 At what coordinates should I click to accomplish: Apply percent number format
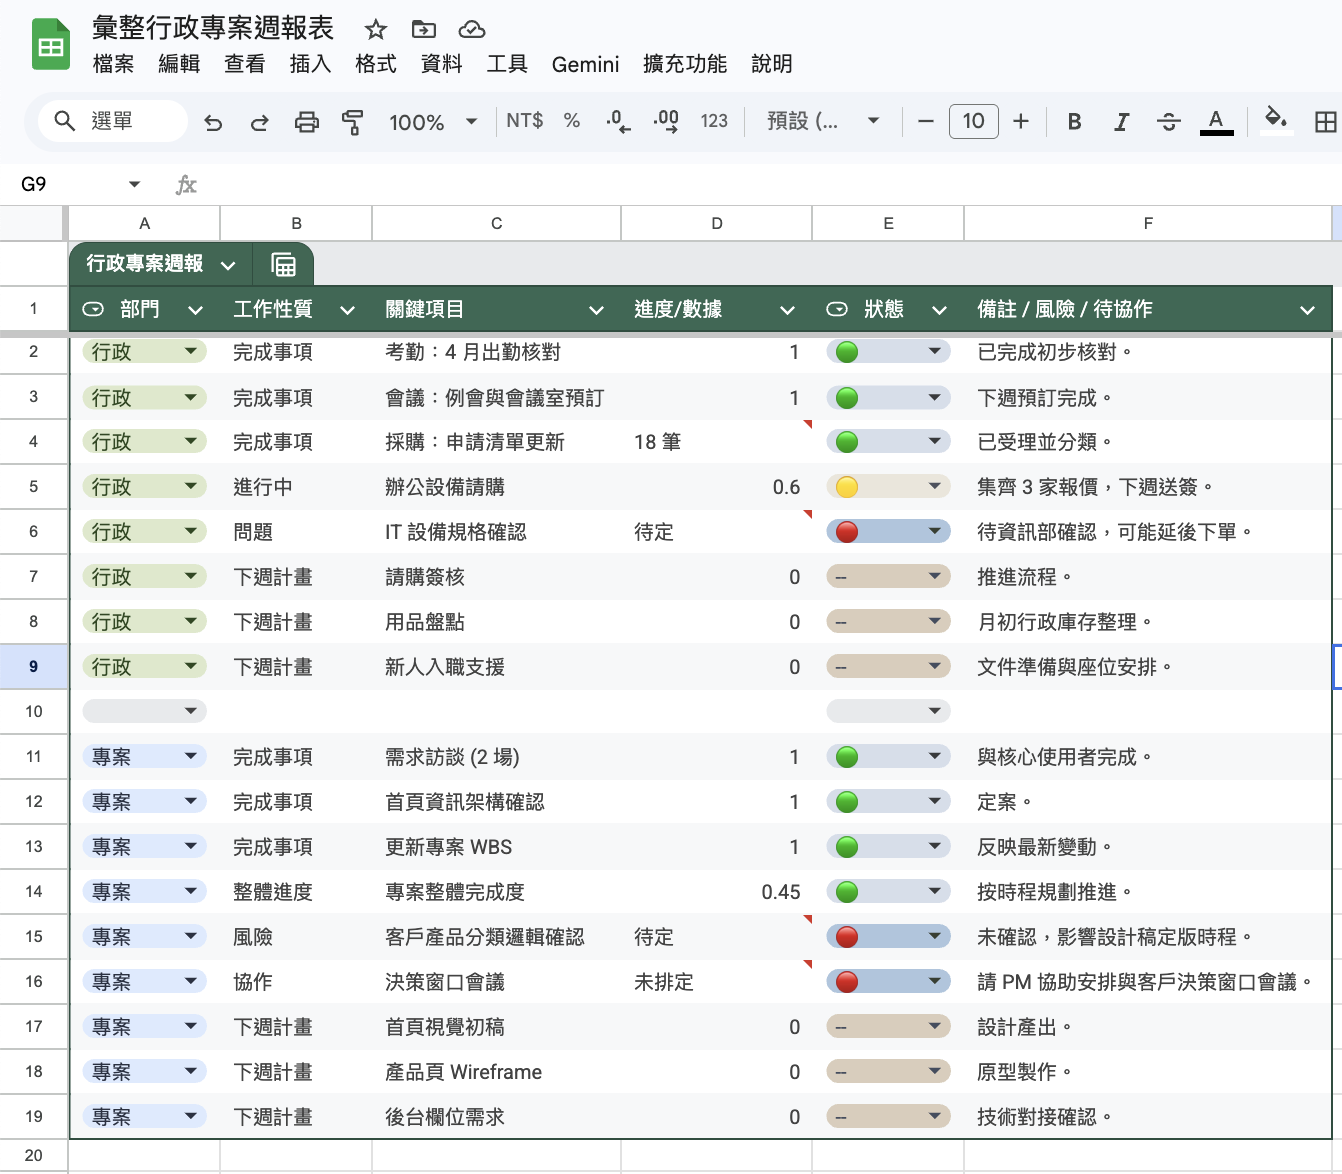pyautogui.click(x=571, y=121)
